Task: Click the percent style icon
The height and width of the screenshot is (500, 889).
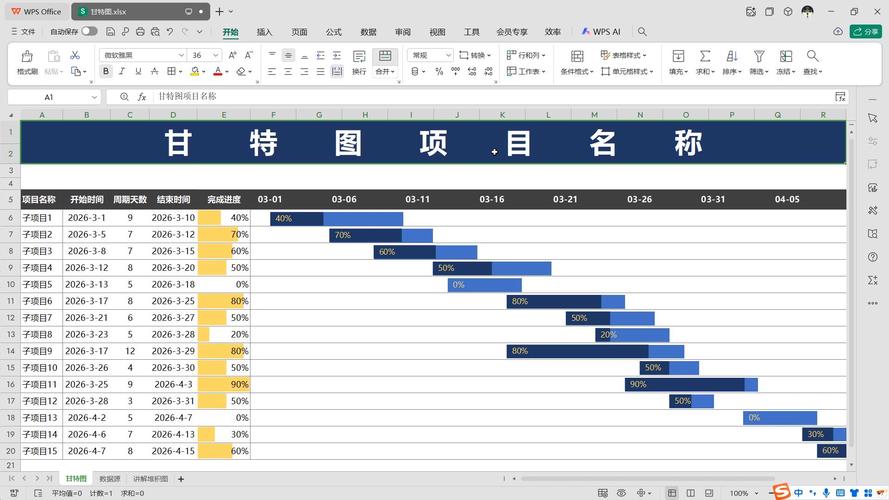Action: pos(439,71)
